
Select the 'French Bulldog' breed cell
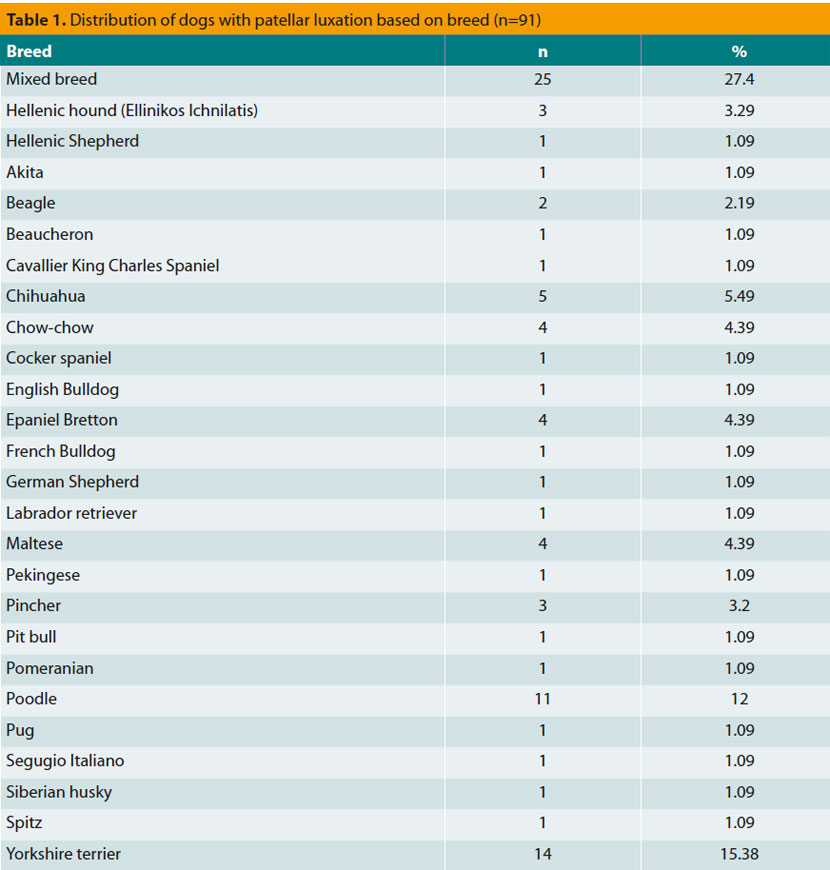coord(61,452)
